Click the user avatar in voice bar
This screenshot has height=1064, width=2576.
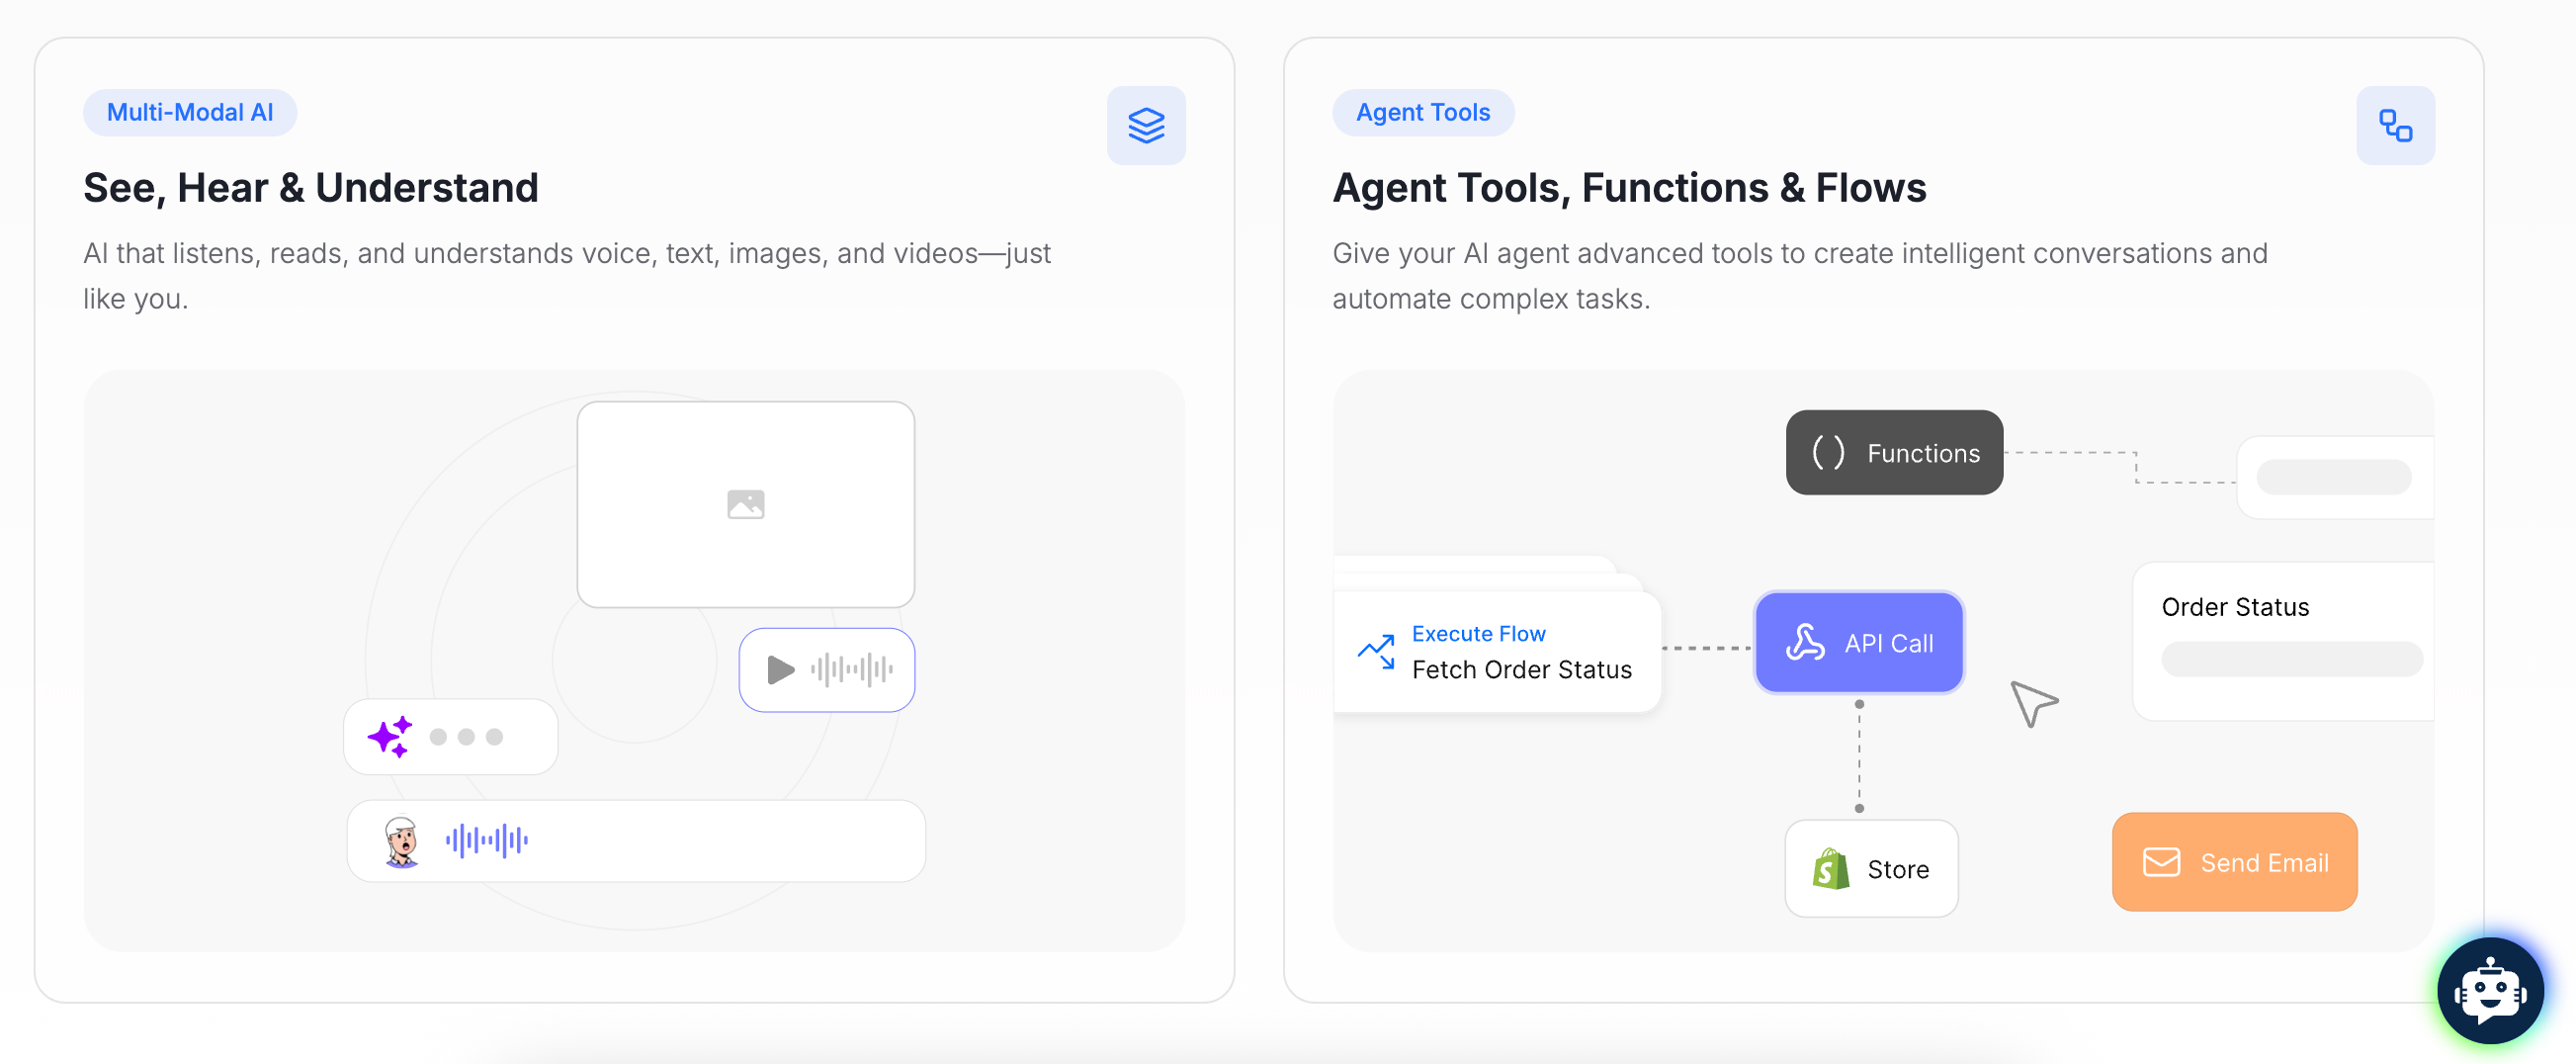[x=402, y=841]
